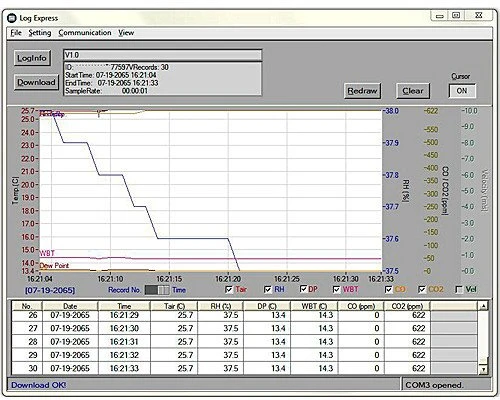Click the RH (%) column header
This screenshot has width=500, height=400.
(221, 306)
